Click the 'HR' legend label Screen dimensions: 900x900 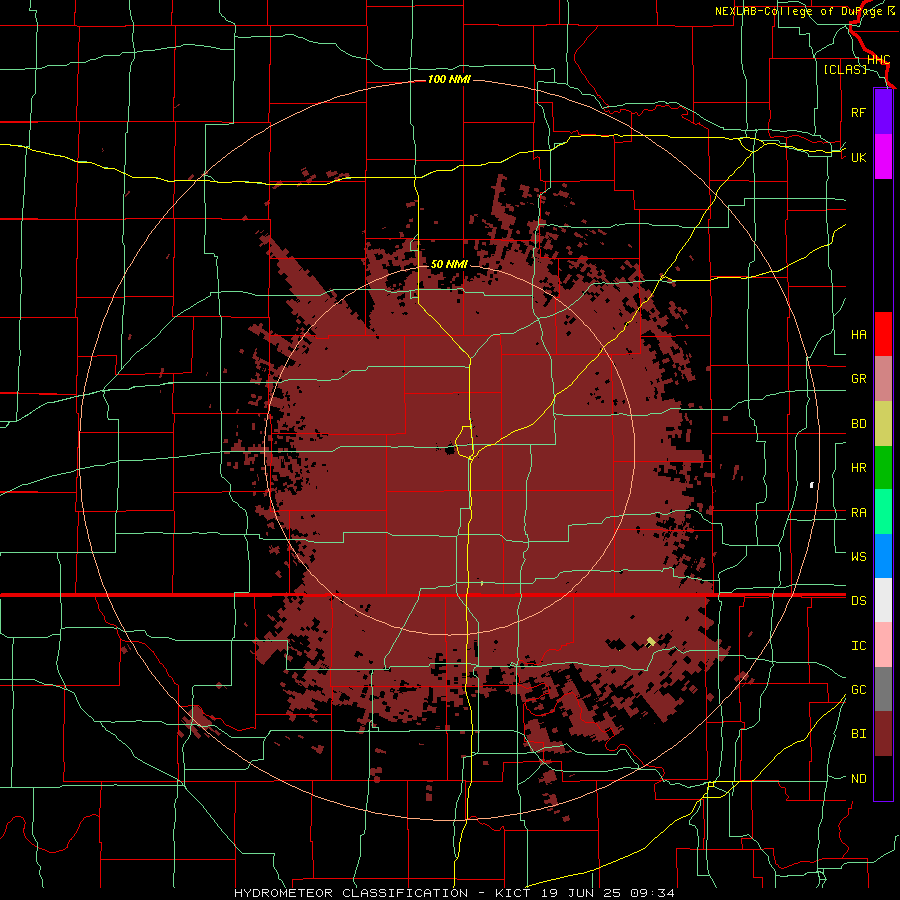click(x=858, y=468)
